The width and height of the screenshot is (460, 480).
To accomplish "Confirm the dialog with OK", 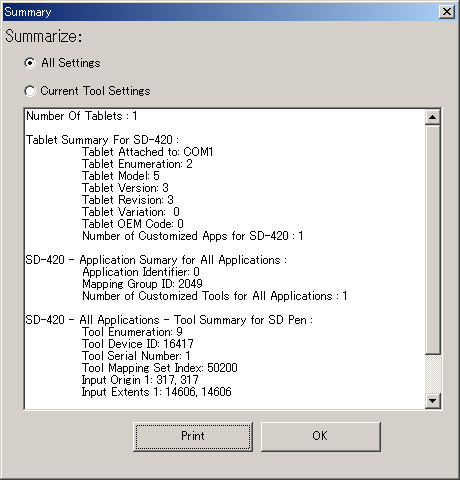I will tap(320, 436).
